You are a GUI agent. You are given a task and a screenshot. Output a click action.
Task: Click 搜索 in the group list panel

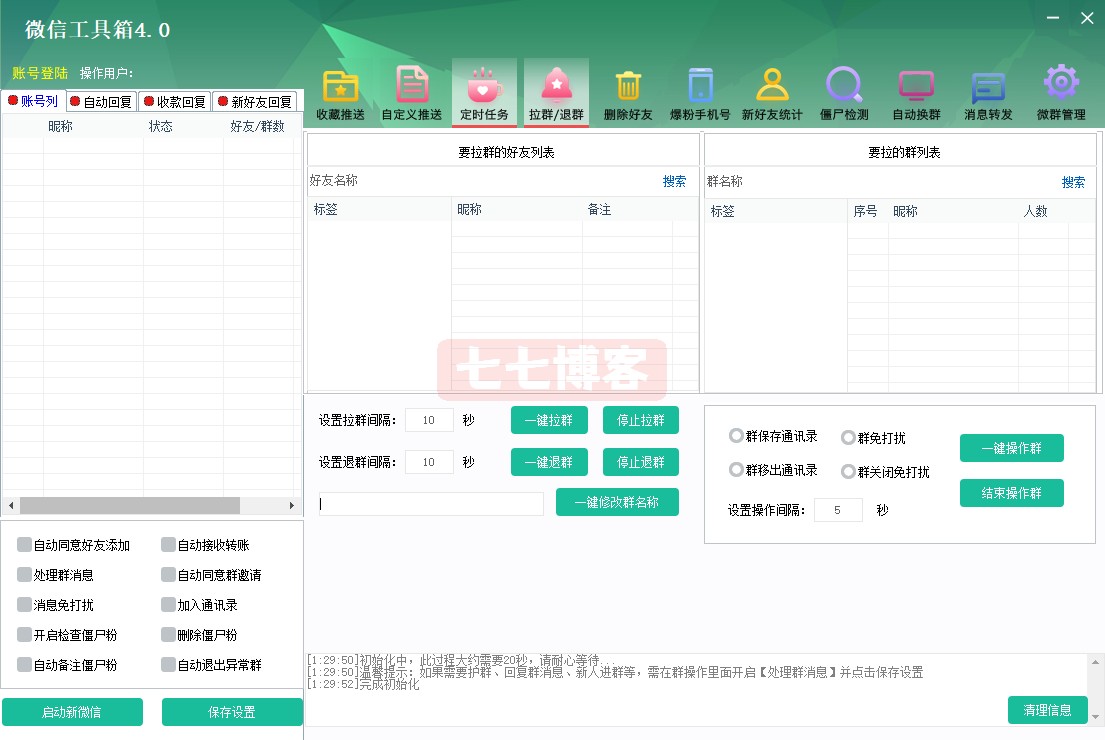tap(1073, 182)
